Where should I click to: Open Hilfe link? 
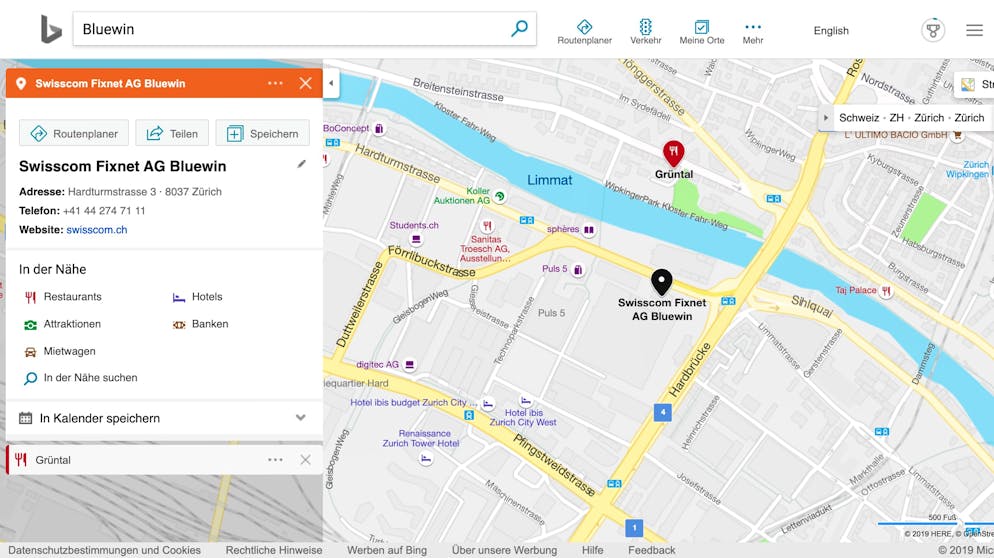[x=593, y=550]
